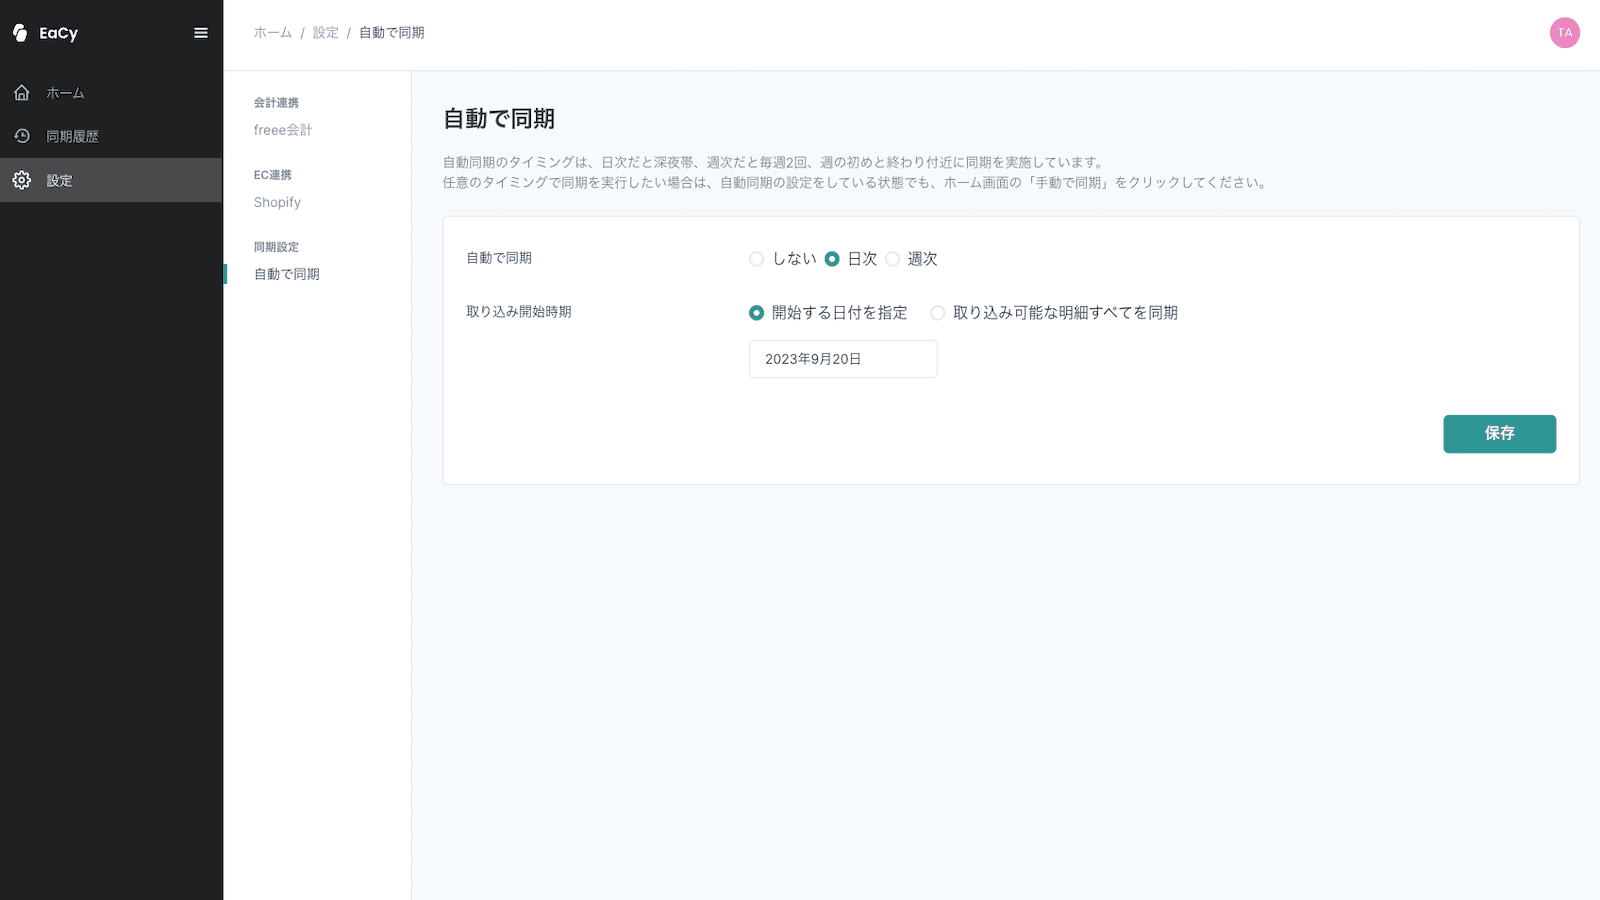Viewport: 1600px width, 900px height.
Task: Open 同期履歴 in the sidebar menu
Action: pos(72,136)
